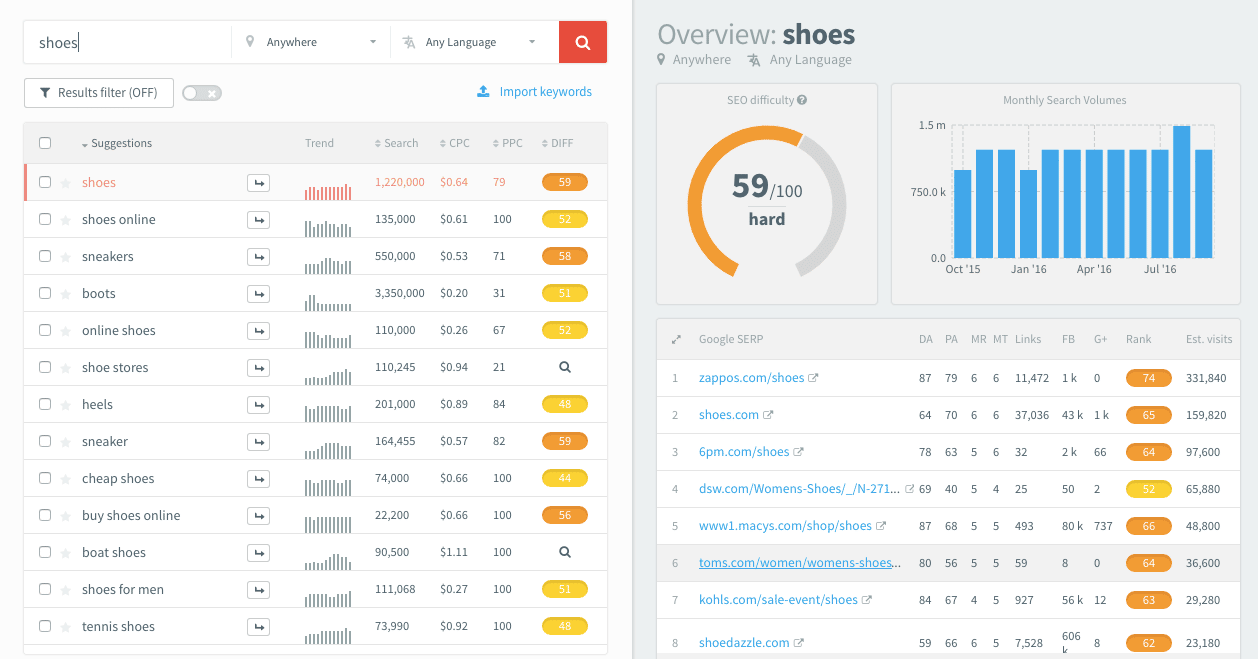Click magnifier to check boat shoes difficulty
The width and height of the screenshot is (1258, 659).
pos(565,552)
